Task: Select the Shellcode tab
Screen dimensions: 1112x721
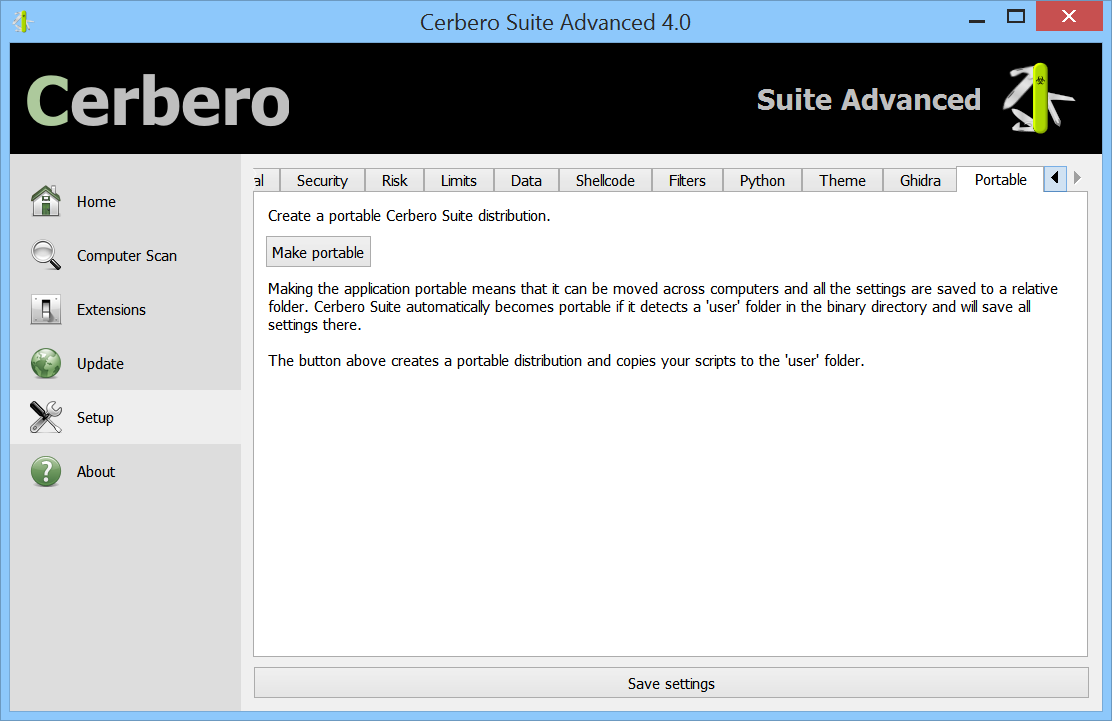Action: point(605,181)
